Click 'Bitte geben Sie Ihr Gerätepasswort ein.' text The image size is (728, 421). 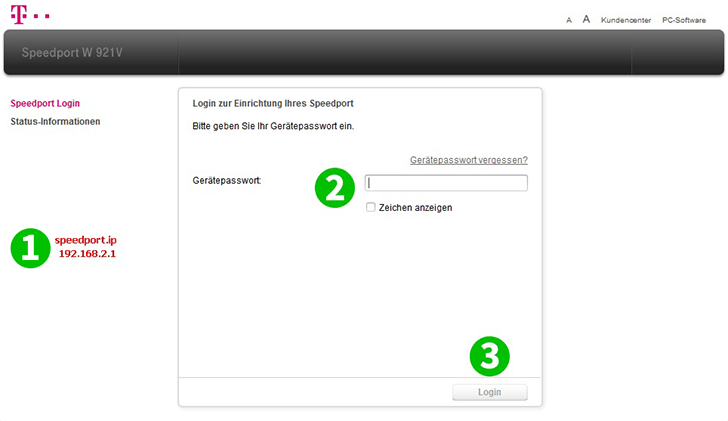point(273,126)
